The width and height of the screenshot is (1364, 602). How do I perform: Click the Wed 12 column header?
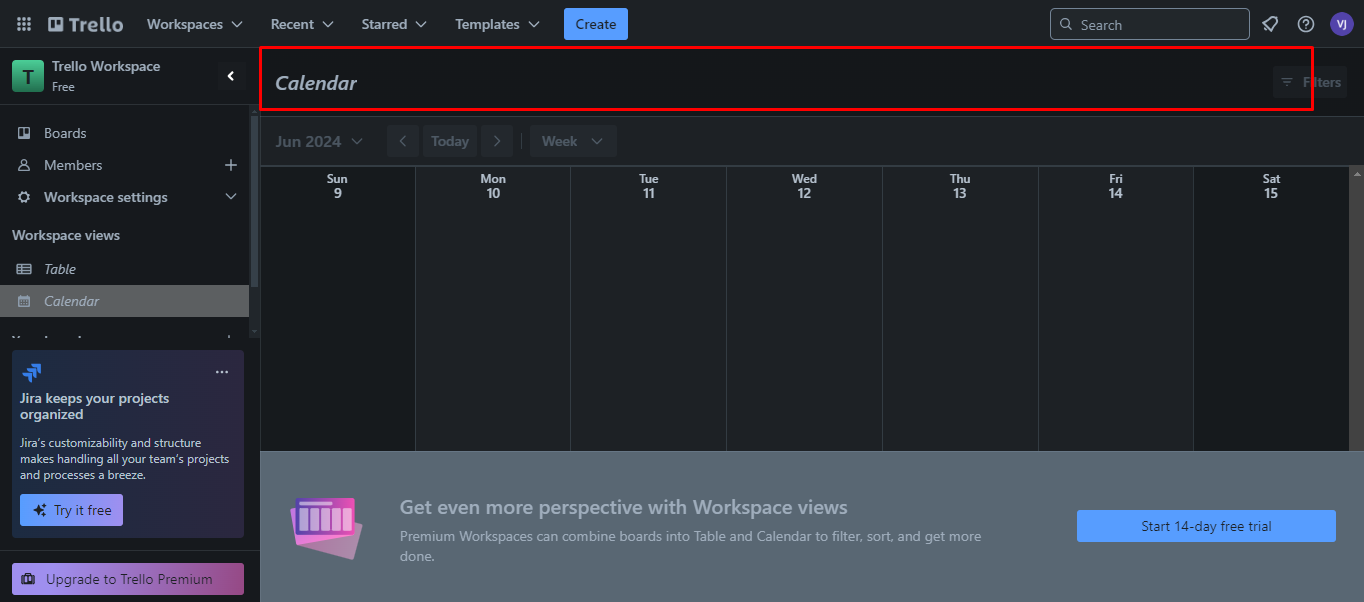click(804, 186)
